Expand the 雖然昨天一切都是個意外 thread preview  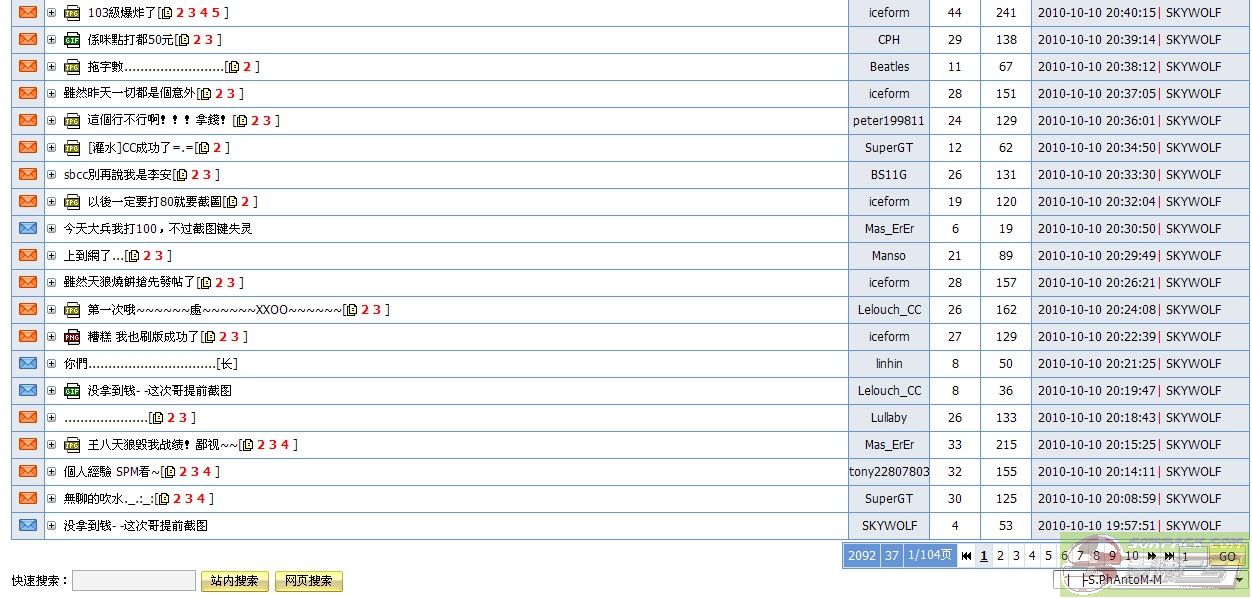(52, 94)
